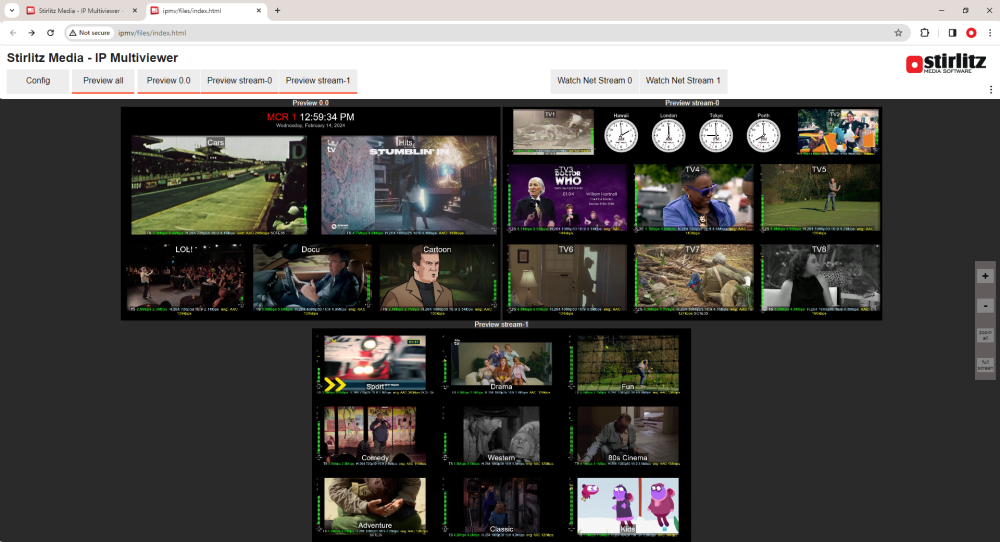Zoom out with the minus button
The image size is (1000, 542).
[985, 306]
